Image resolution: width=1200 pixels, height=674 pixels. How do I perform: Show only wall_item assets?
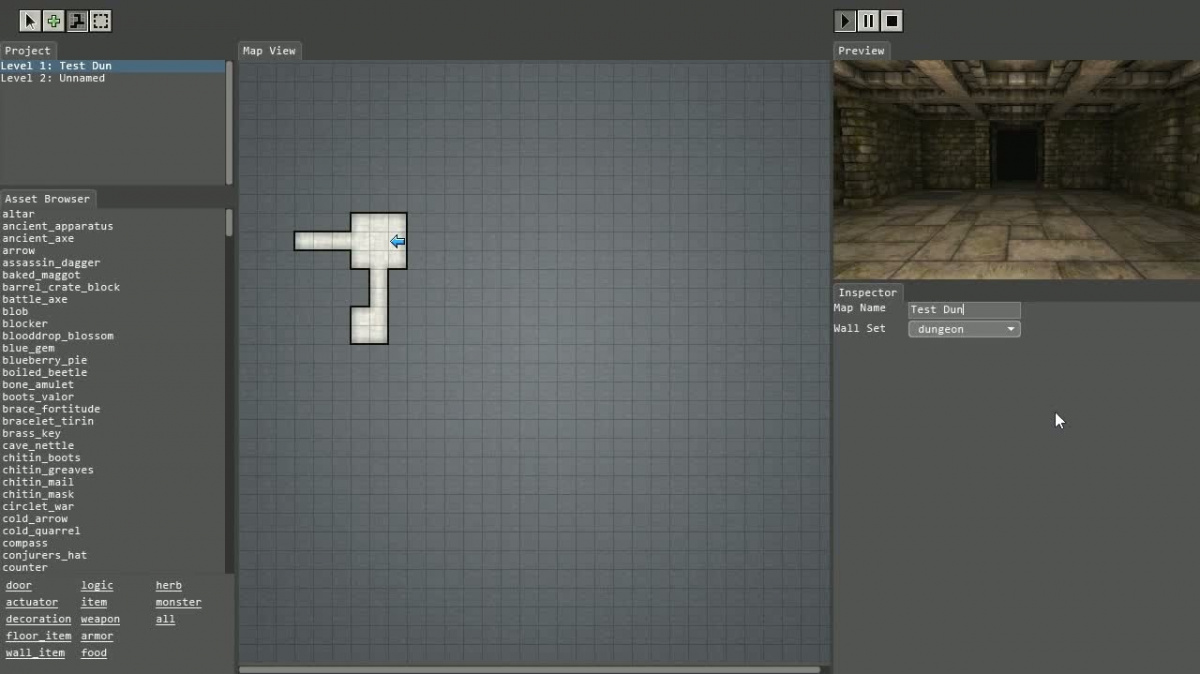[35, 653]
